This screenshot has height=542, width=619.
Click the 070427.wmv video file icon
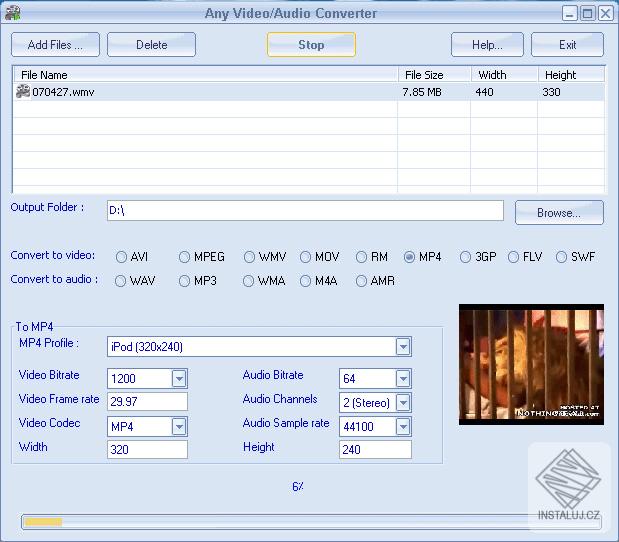[x=23, y=92]
